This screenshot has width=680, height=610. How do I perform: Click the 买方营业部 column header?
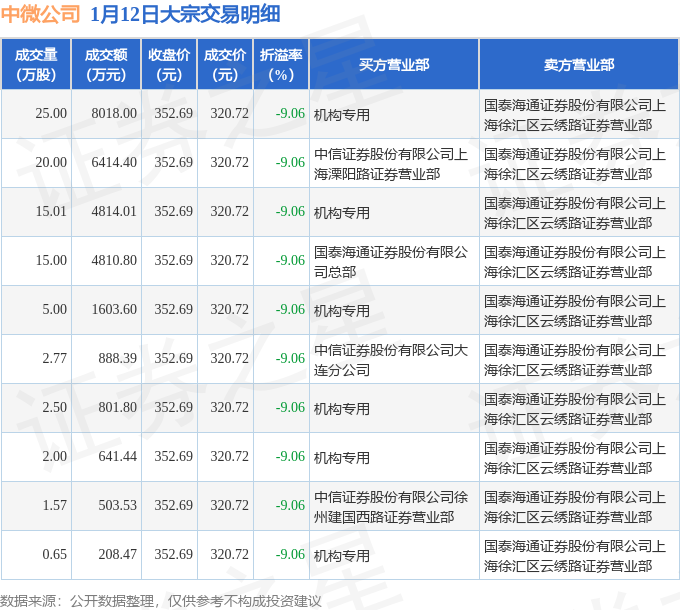click(x=394, y=65)
